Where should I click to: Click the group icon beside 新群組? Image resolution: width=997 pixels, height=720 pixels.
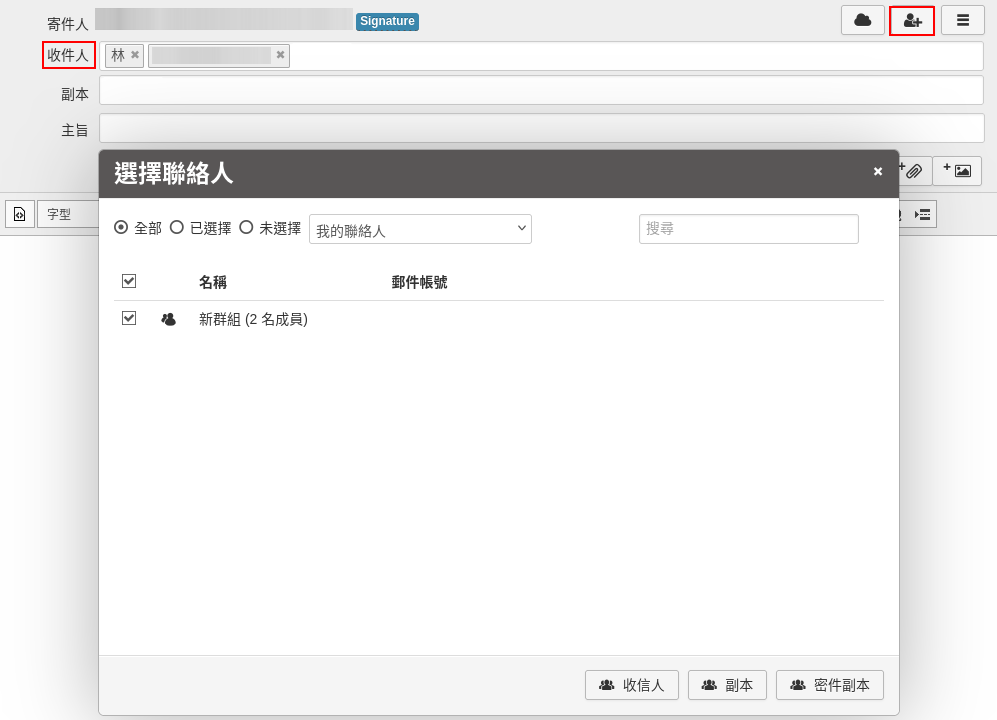(x=169, y=319)
